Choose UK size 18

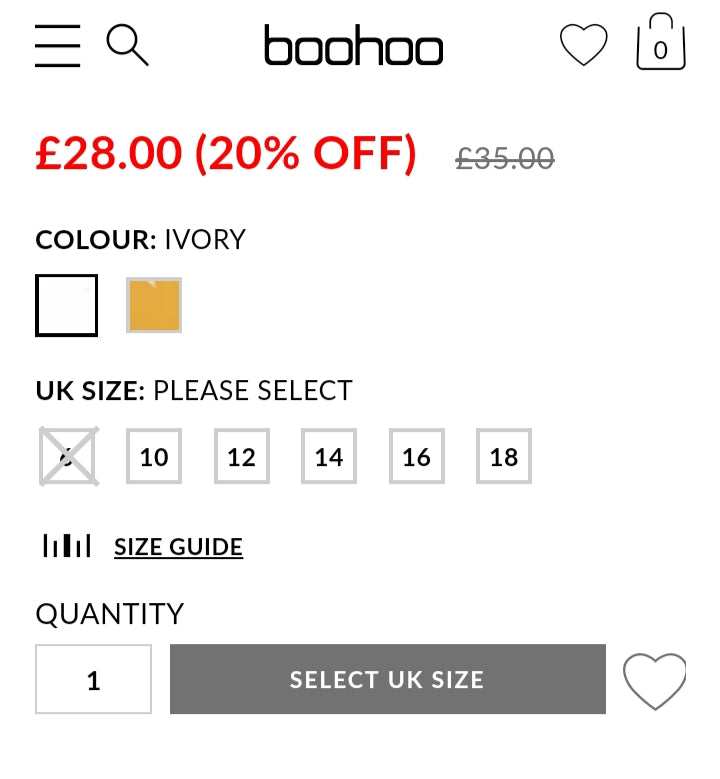(x=504, y=456)
